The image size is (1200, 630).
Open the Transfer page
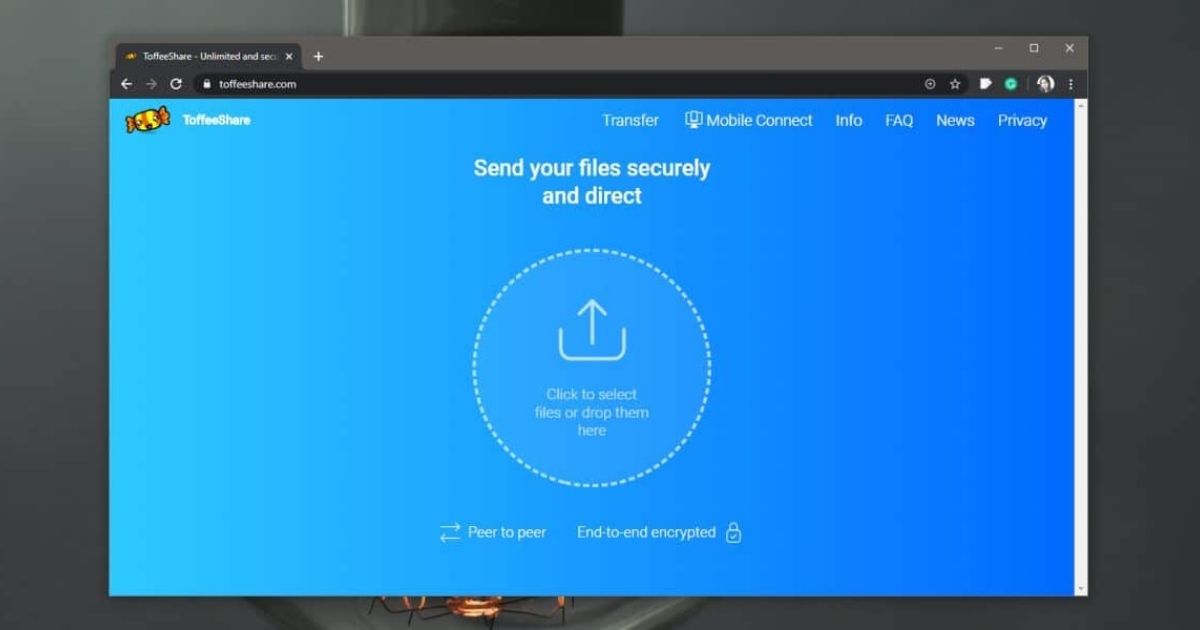pos(630,120)
